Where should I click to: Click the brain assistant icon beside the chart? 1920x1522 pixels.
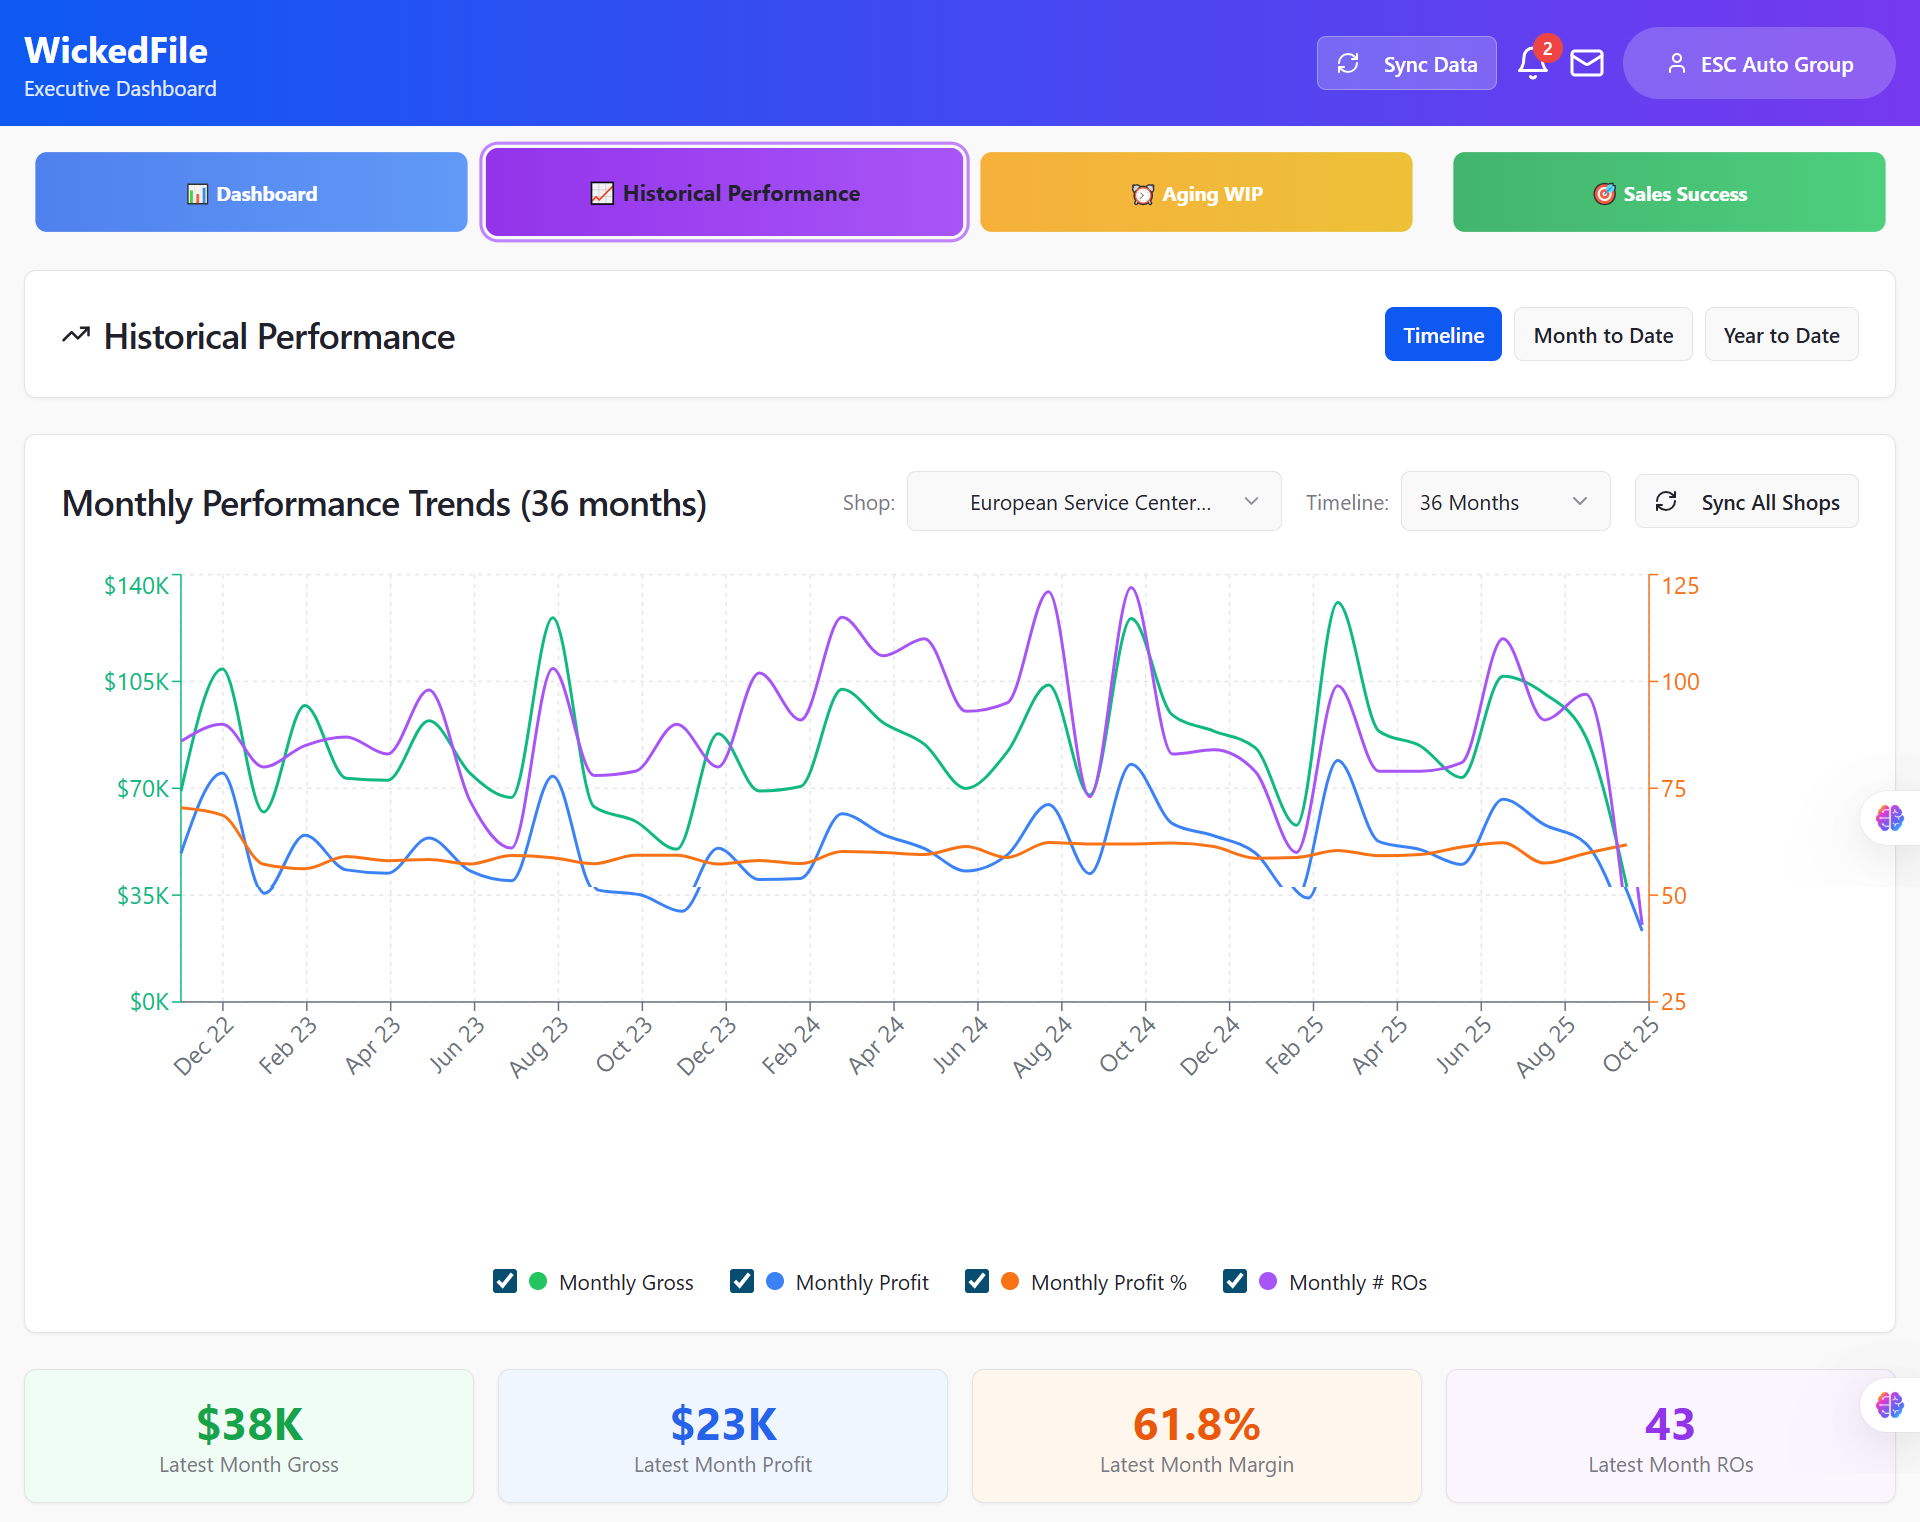pyautogui.click(x=1889, y=818)
